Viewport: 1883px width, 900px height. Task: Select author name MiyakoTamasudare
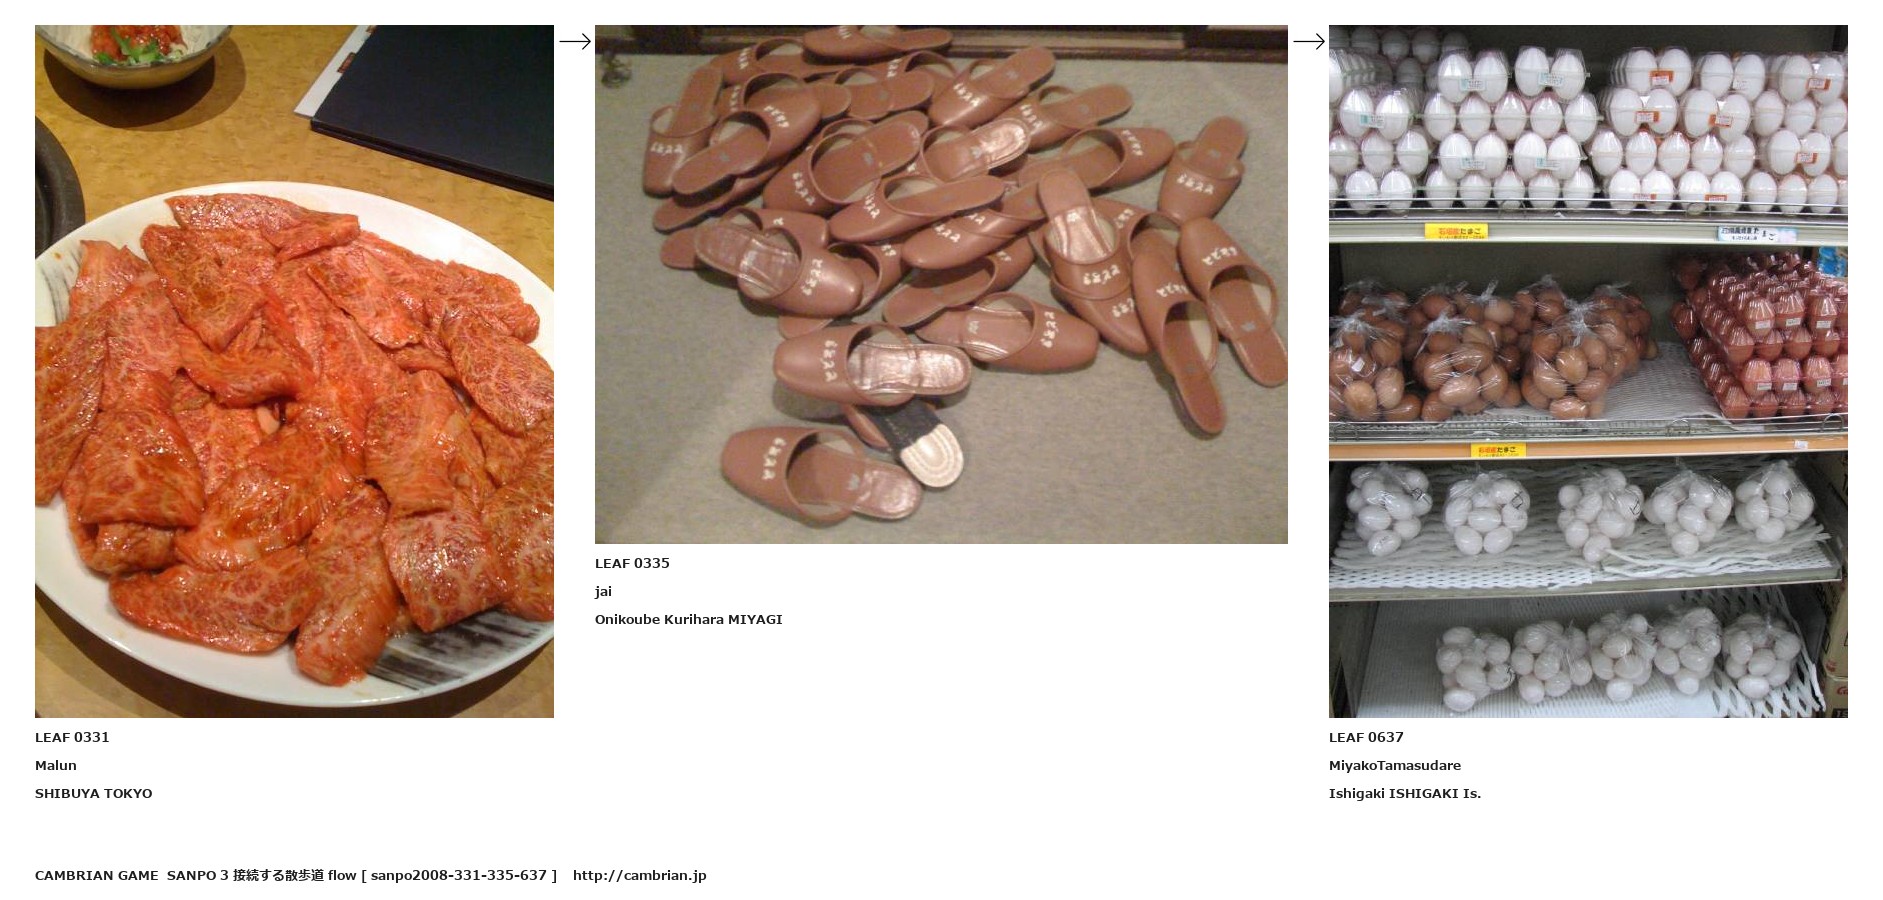pyautogui.click(x=1395, y=765)
